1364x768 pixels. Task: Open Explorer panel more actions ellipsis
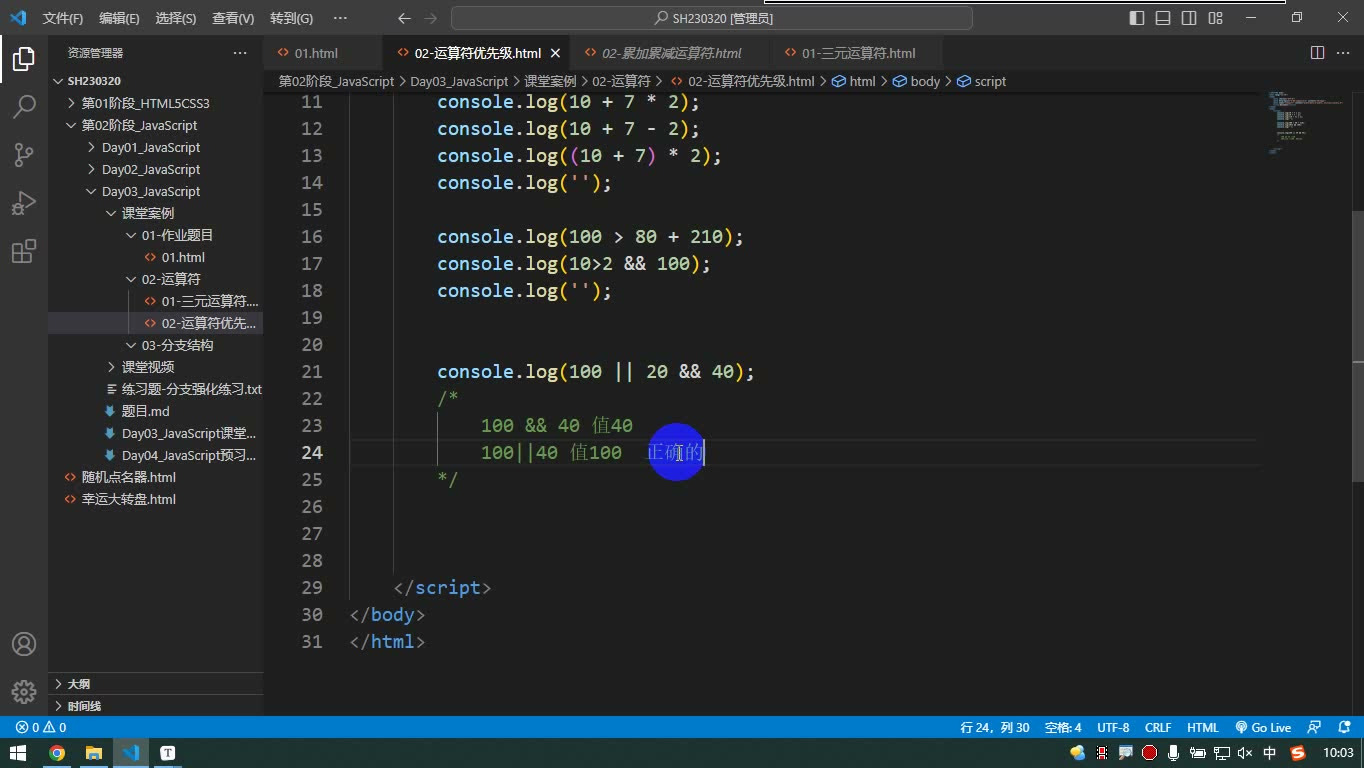240,53
